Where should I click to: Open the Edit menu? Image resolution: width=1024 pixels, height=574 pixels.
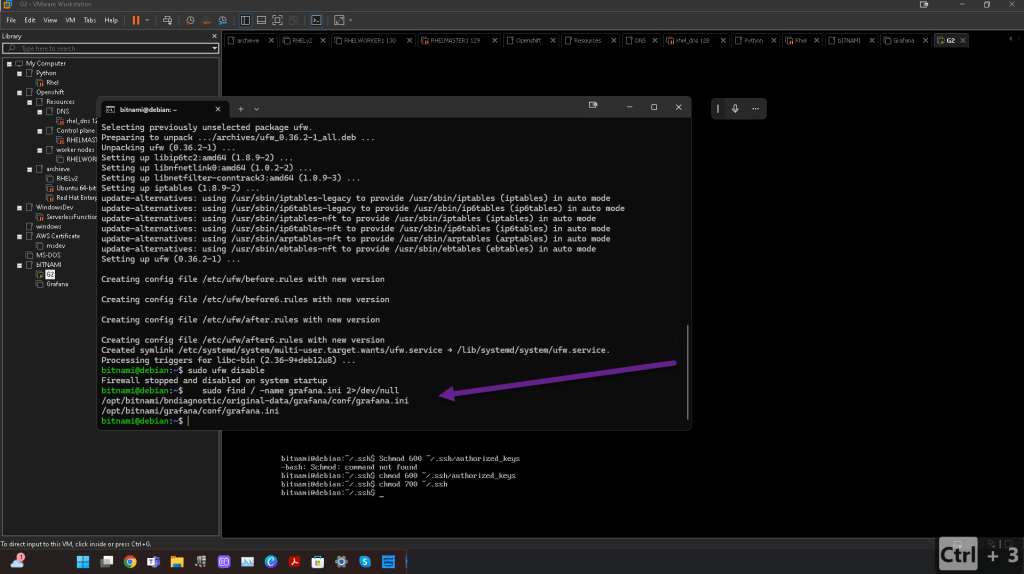[x=29, y=20]
